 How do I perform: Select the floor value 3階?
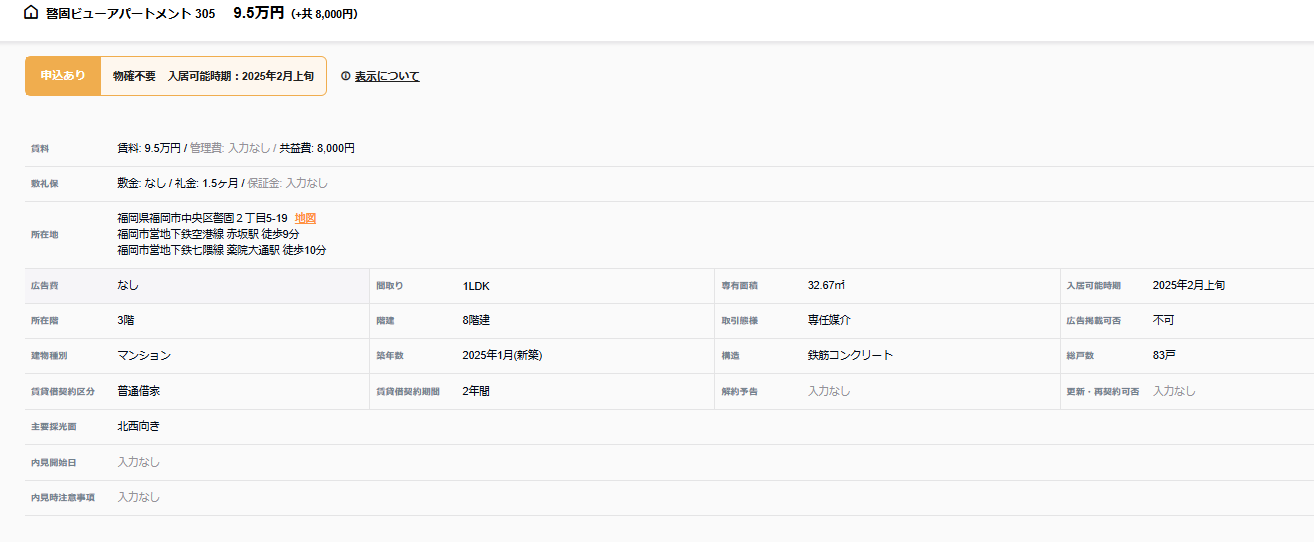click(126, 320)
